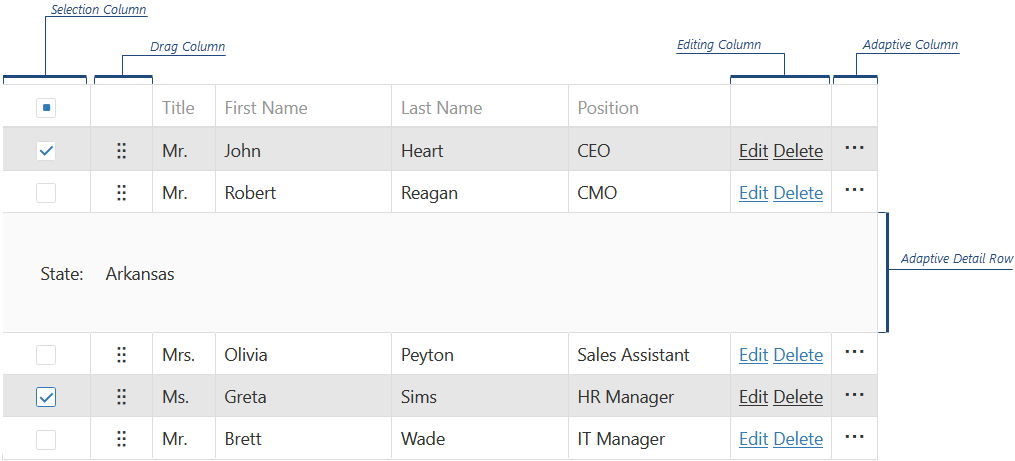Click drag handle for Greta Sims
This screenshot has height=461, width=1015.
[121, 397]
